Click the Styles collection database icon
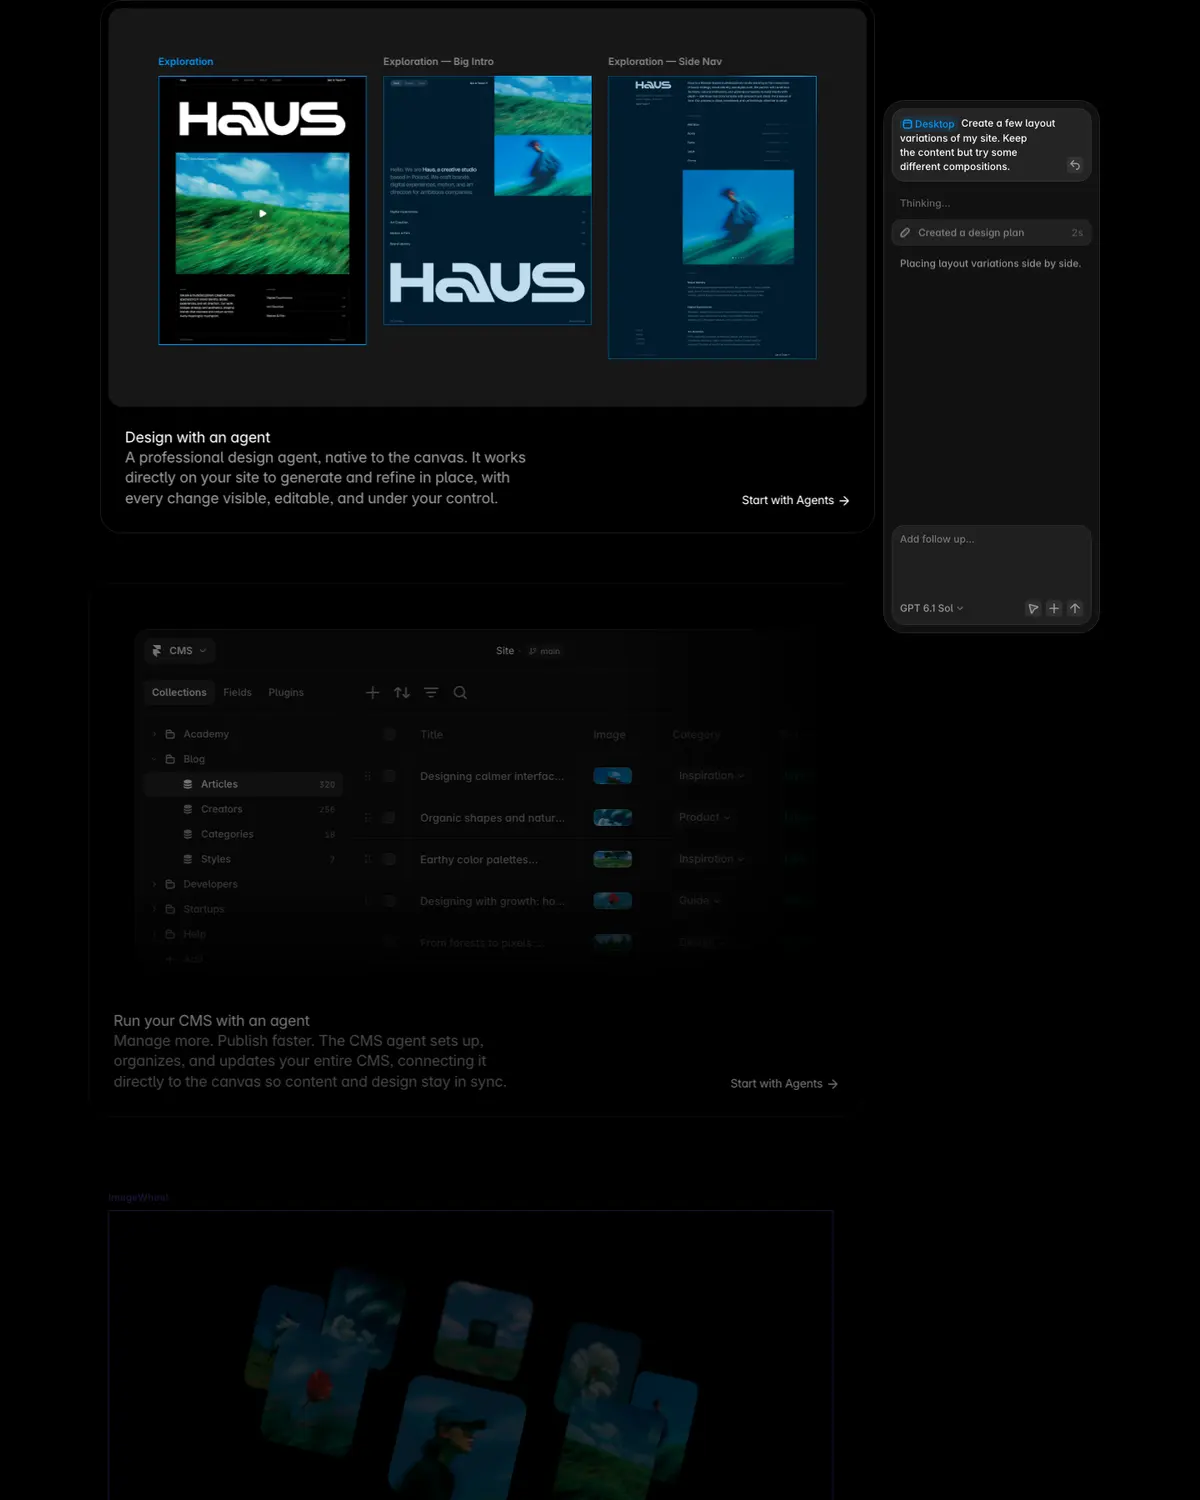 coord(188,859)
